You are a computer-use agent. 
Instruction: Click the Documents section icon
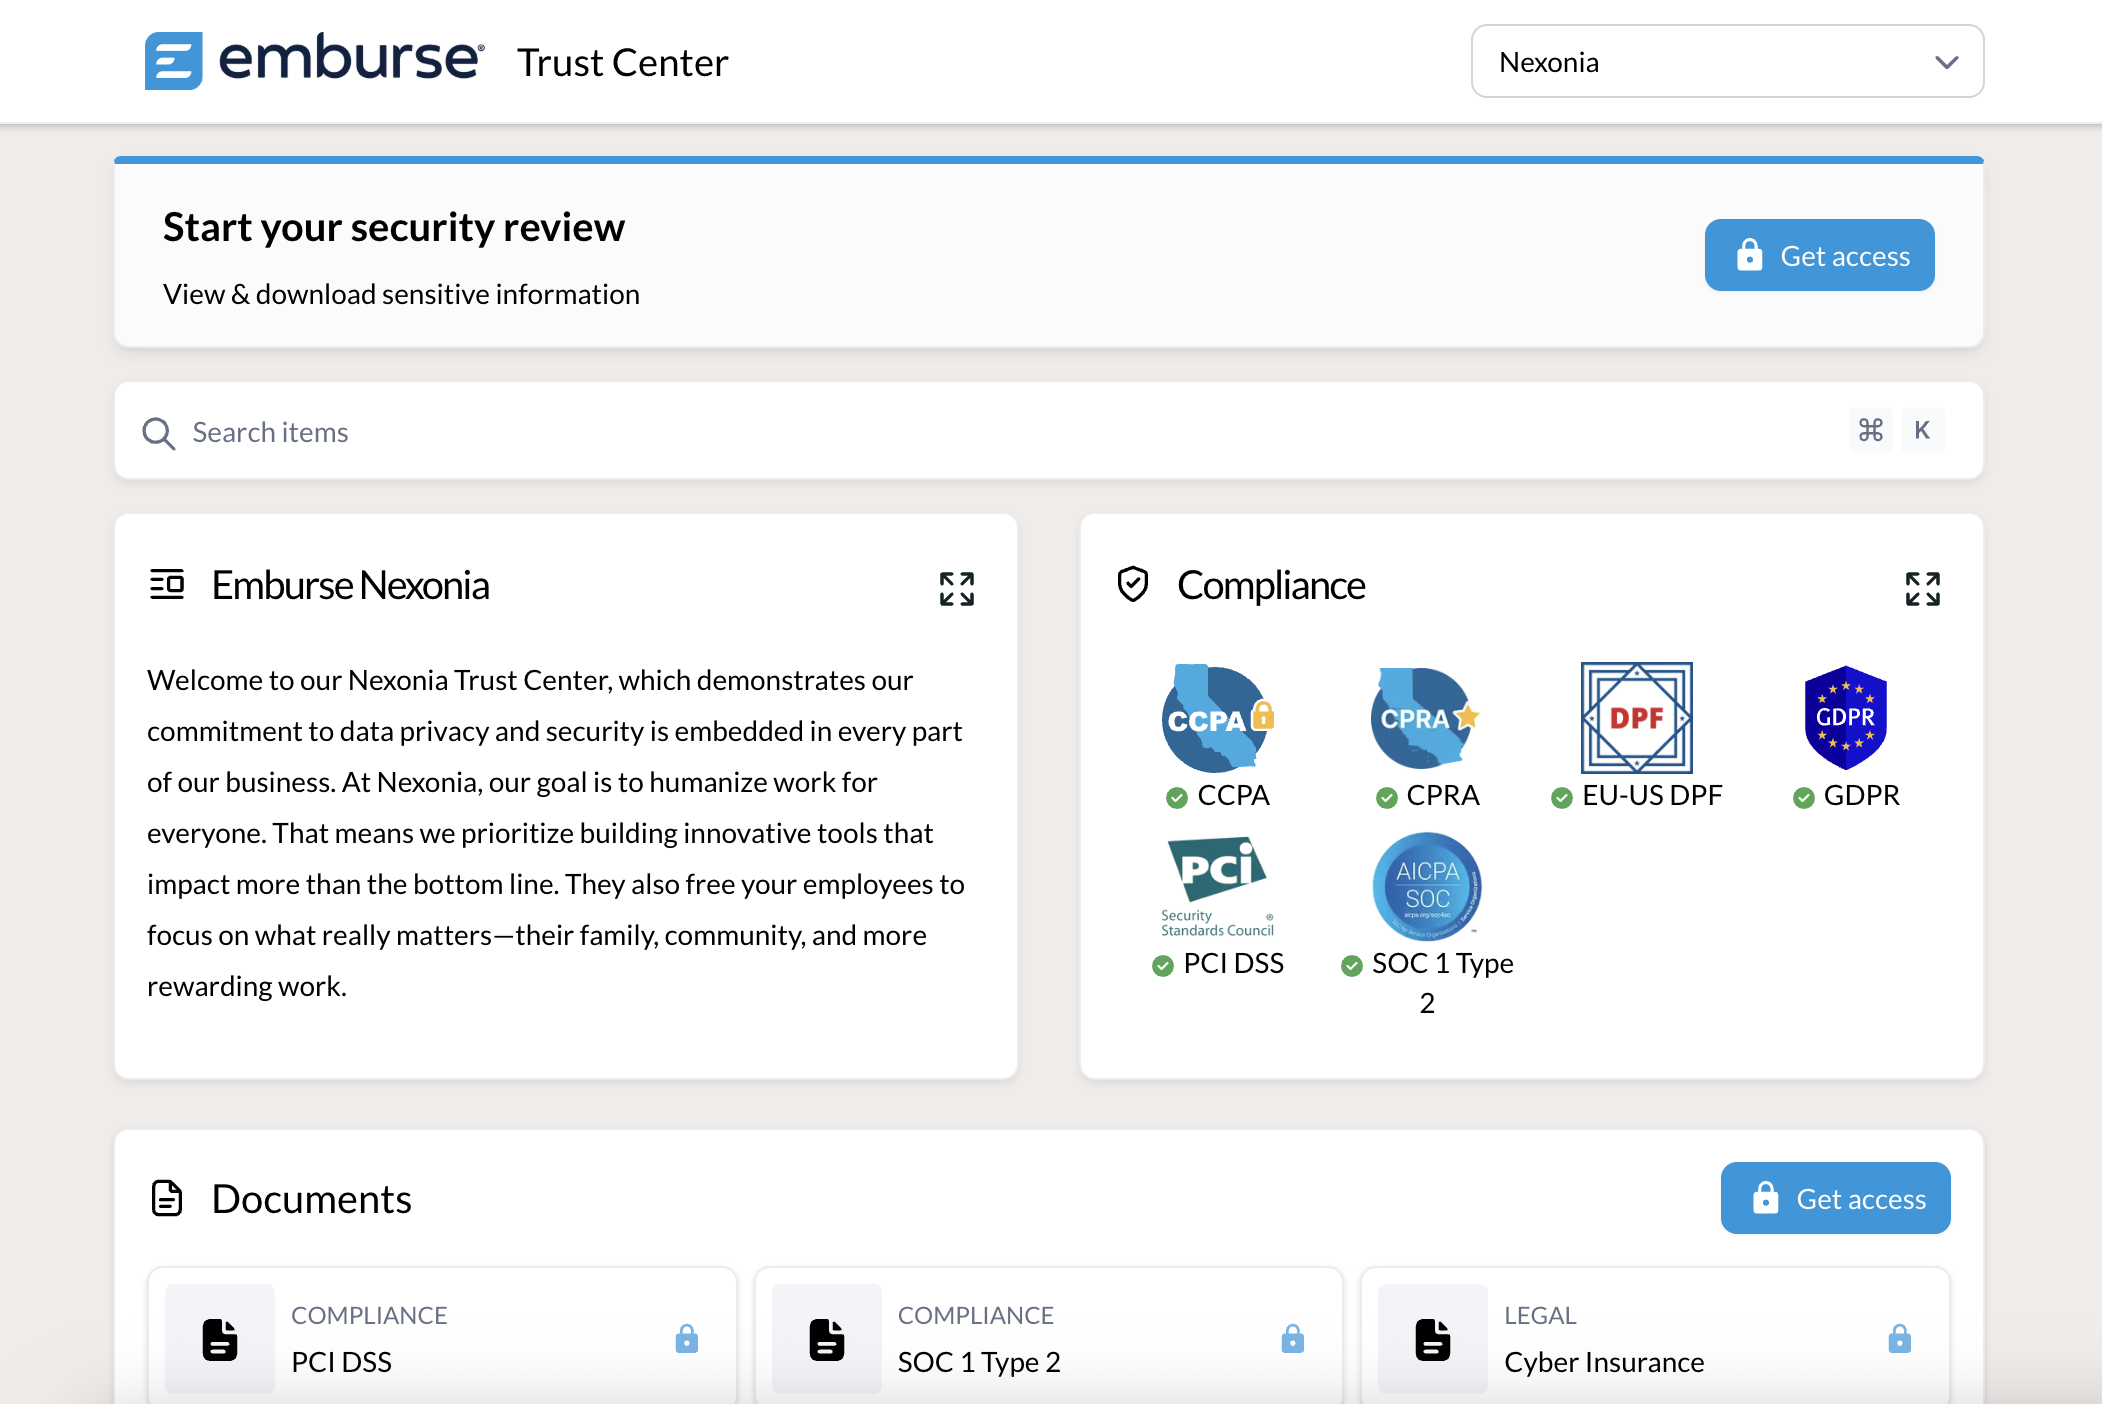[x=167, y=1198]
